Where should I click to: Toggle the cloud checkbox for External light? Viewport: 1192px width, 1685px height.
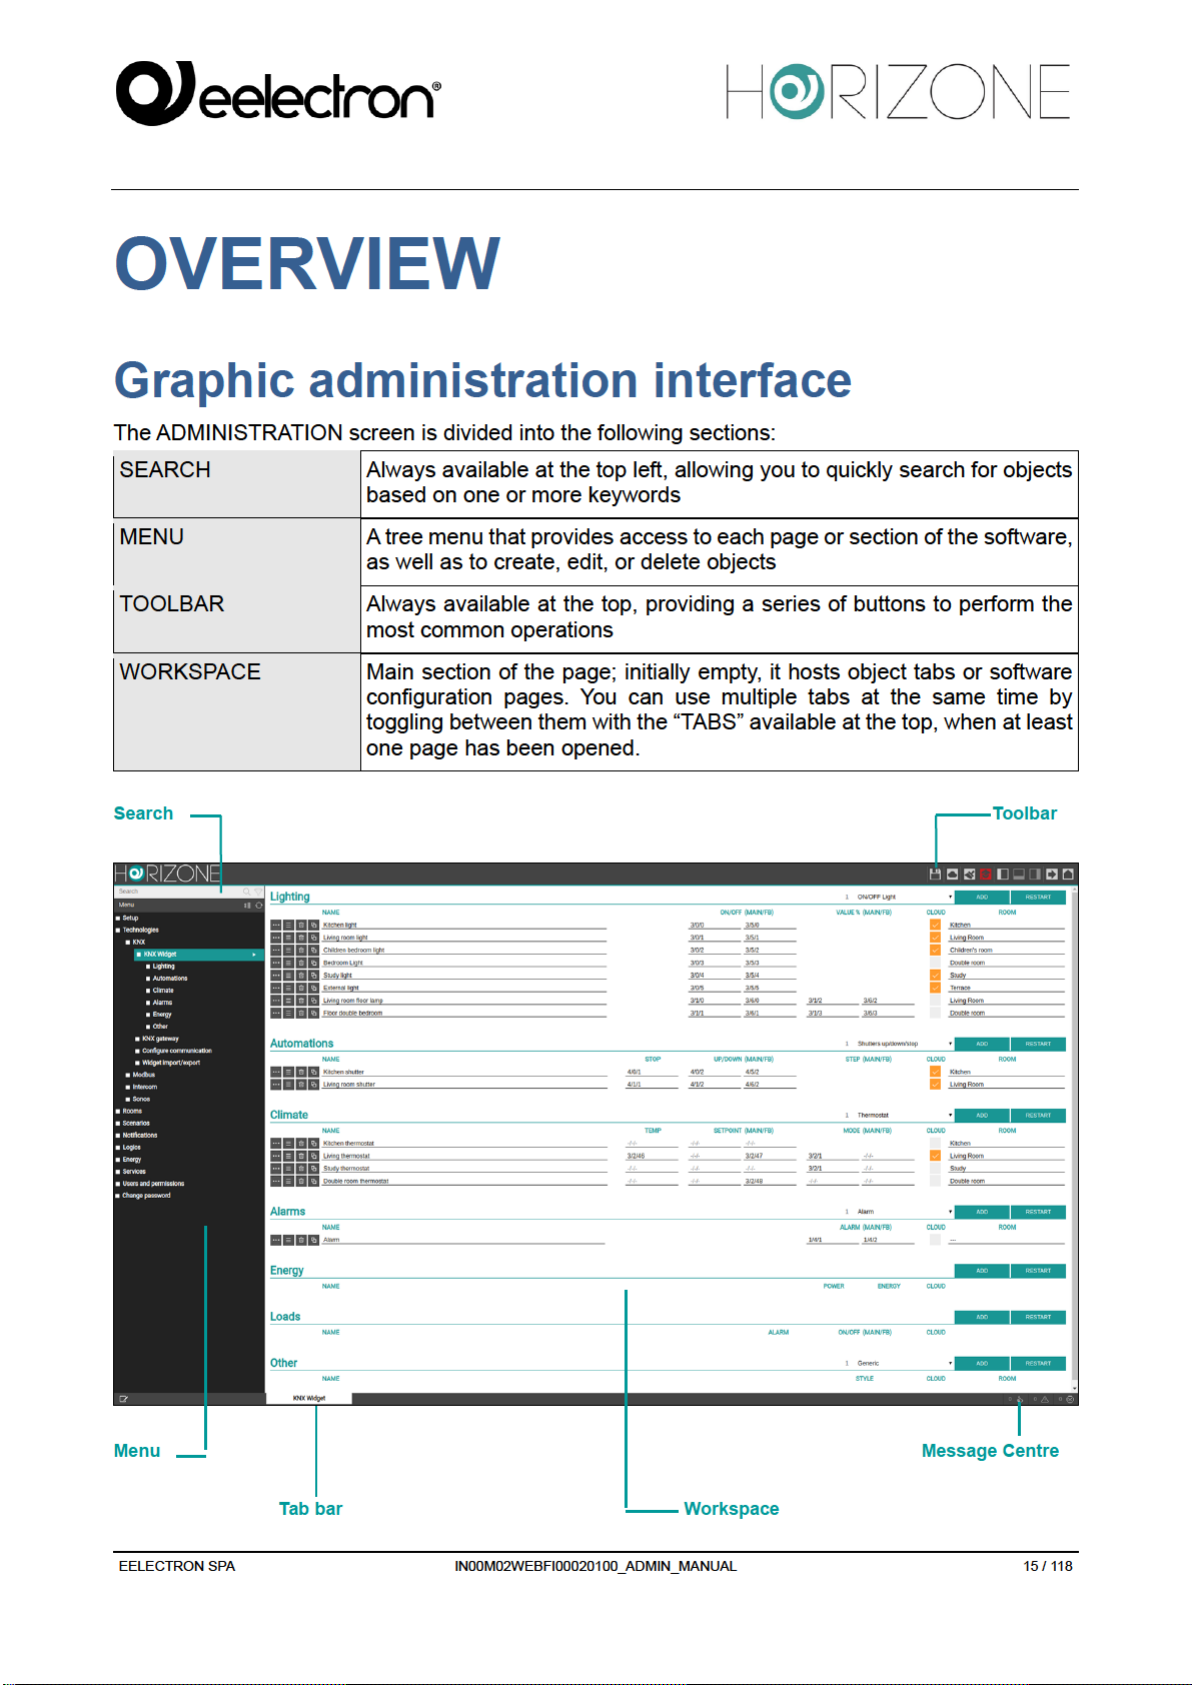(935, 987)
